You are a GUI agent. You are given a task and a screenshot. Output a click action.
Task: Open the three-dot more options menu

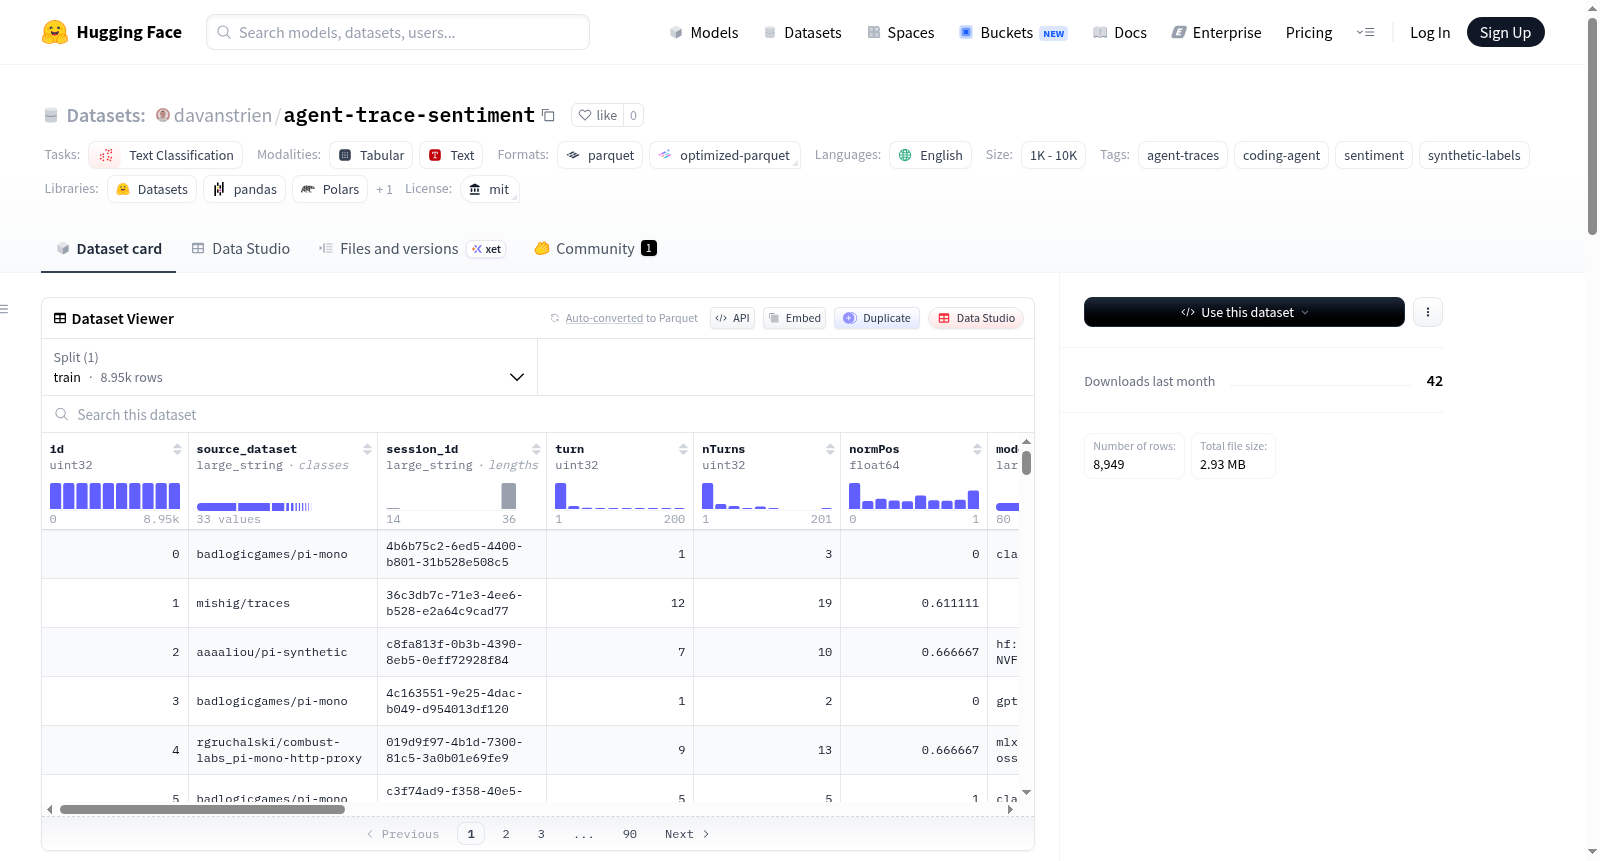(1428, 312)
